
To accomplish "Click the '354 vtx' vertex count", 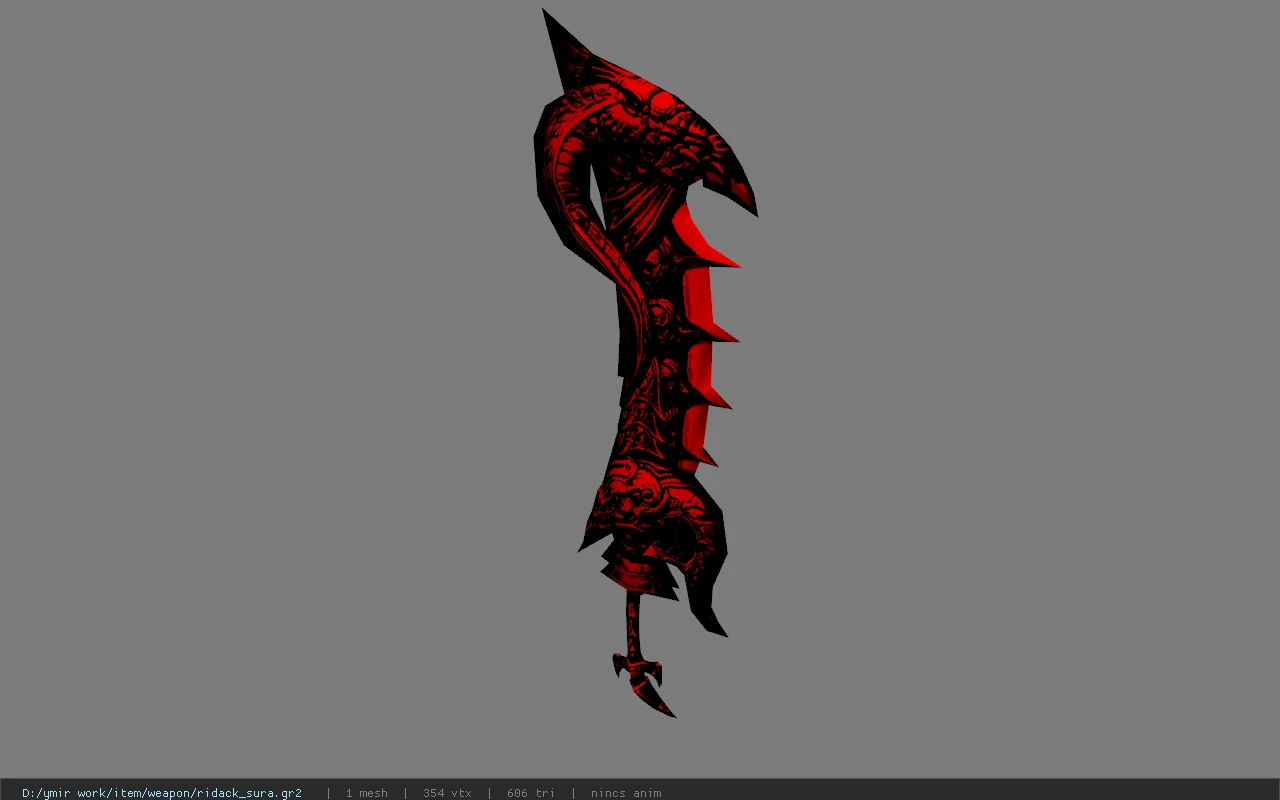I will tap(447, 793).
